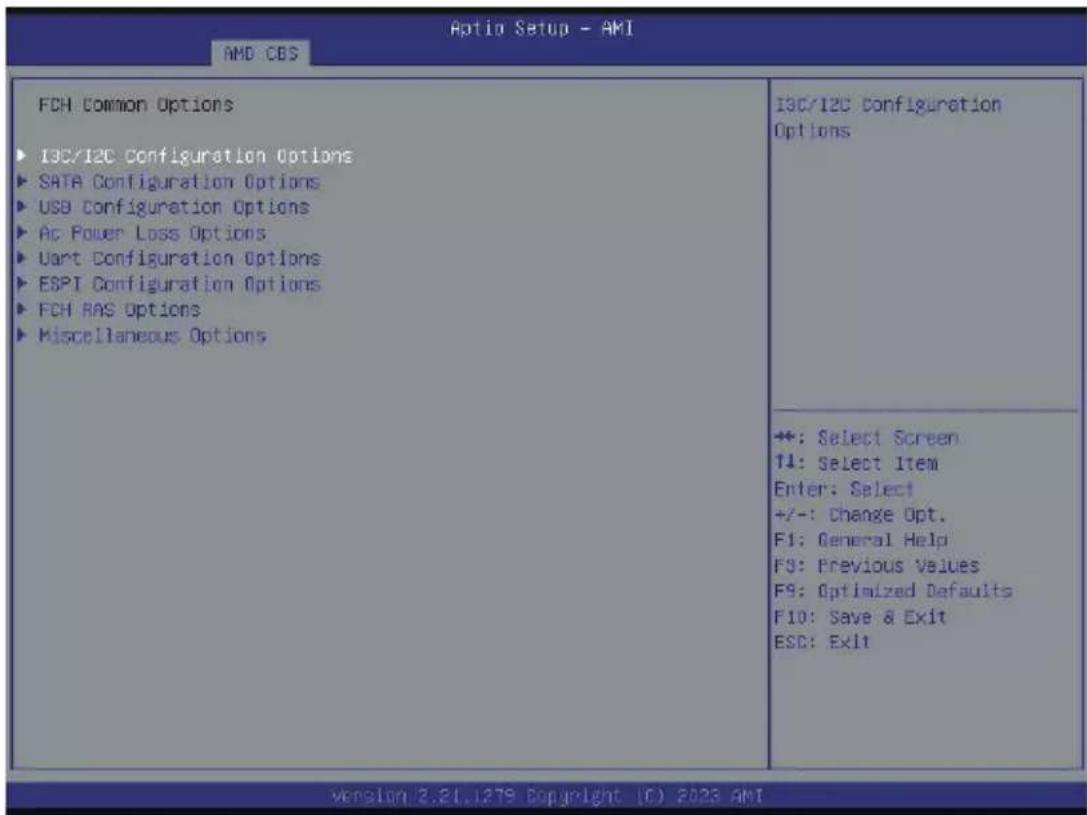The image size is (1087, 815).
Task: Open Uart Configuration Options submenu
Action: (x=179, y=258)
